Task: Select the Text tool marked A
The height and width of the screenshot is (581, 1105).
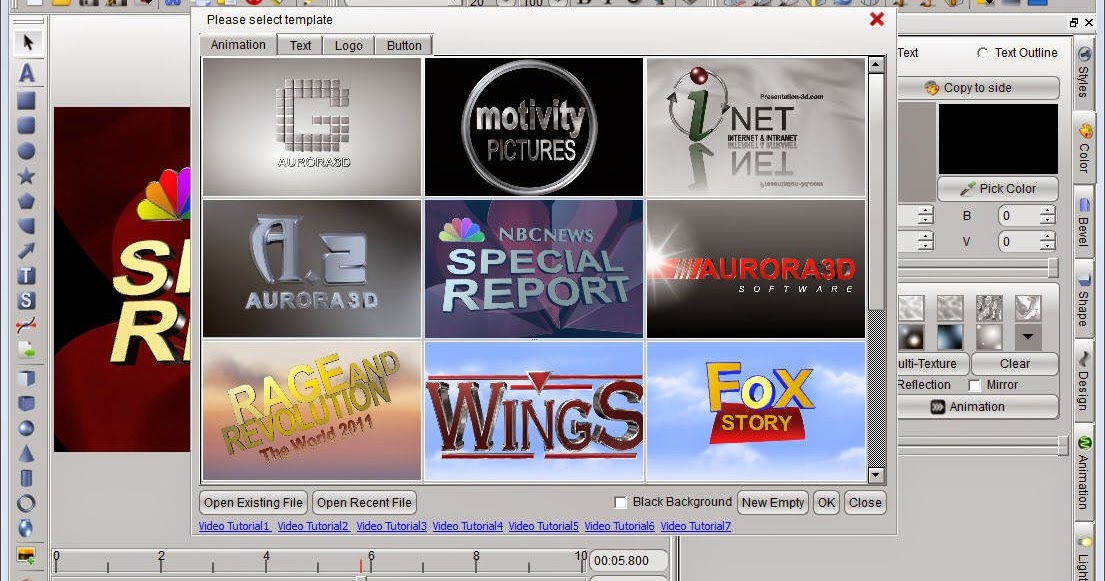Action: (x=30, y=73)
